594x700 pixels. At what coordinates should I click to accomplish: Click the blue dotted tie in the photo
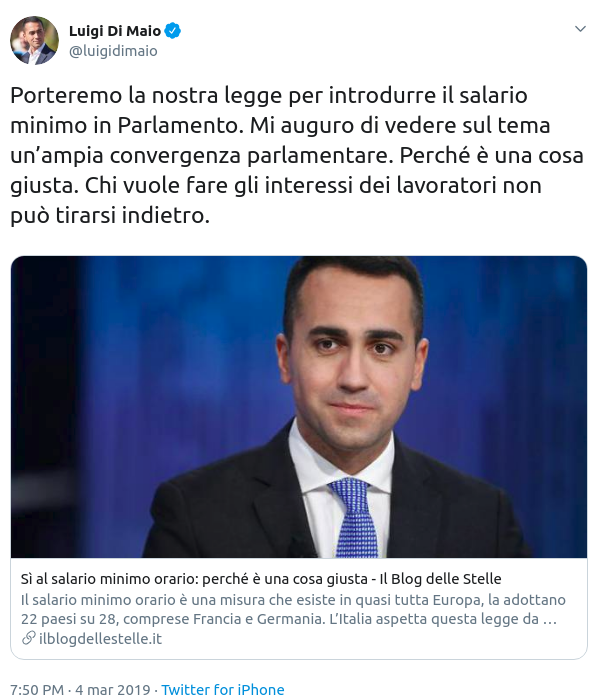pos(356,518)
